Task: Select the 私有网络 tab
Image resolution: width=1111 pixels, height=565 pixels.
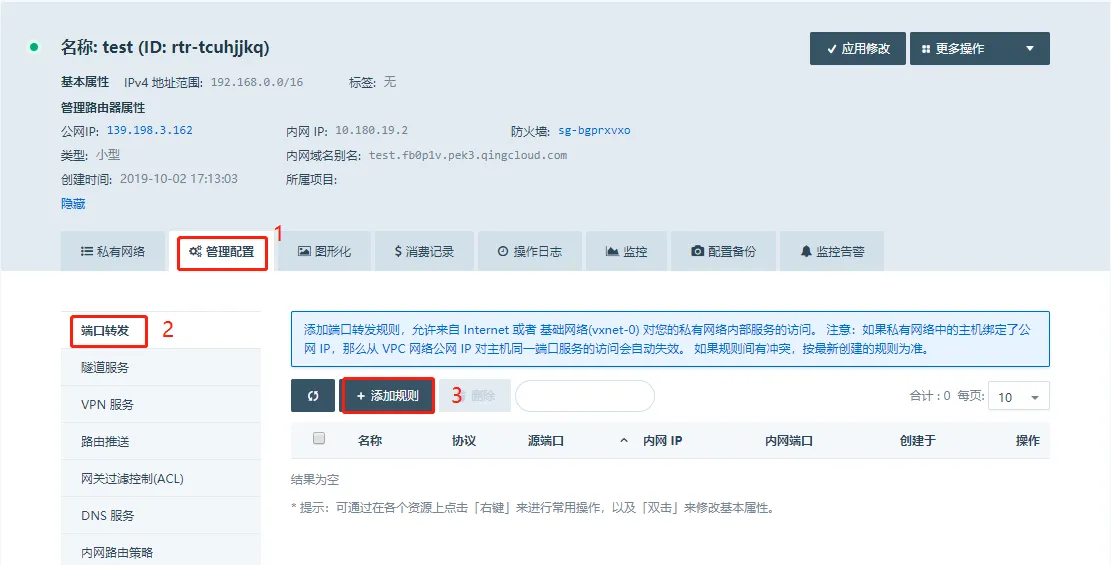Action: pos(112,252)
